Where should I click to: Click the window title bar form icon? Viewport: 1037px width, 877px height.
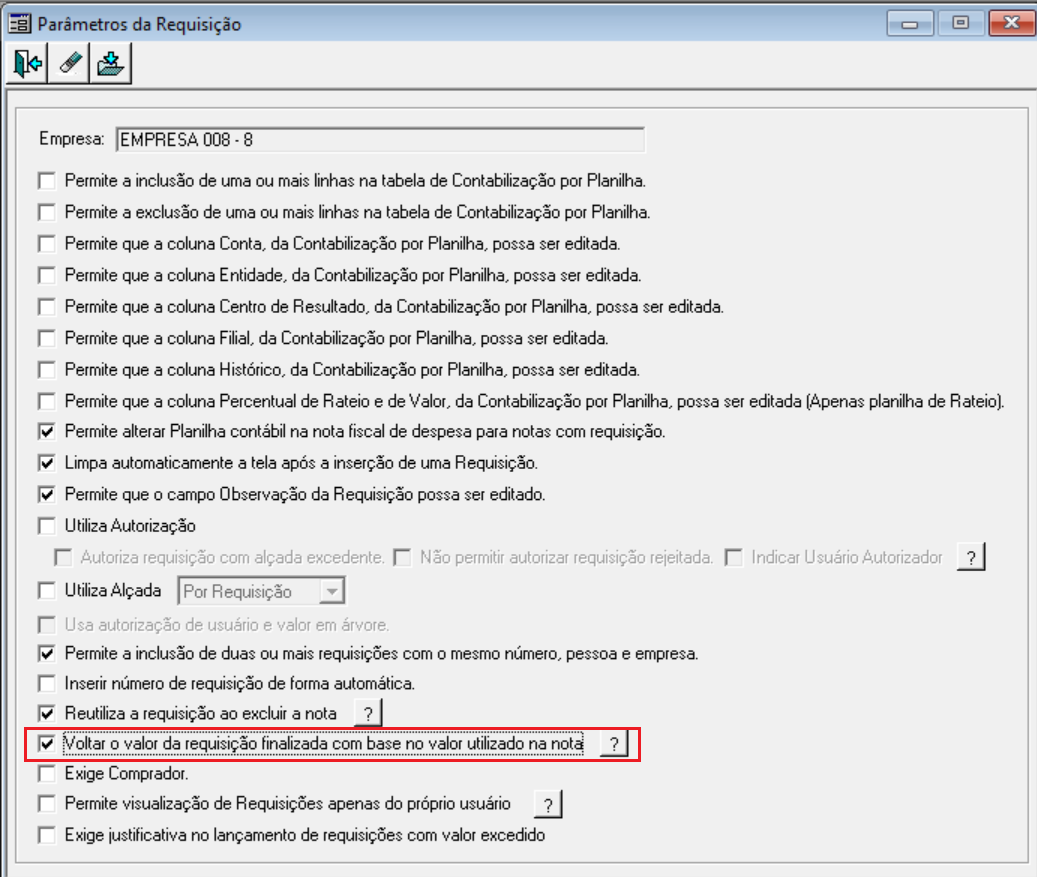(x=19, y=24)
